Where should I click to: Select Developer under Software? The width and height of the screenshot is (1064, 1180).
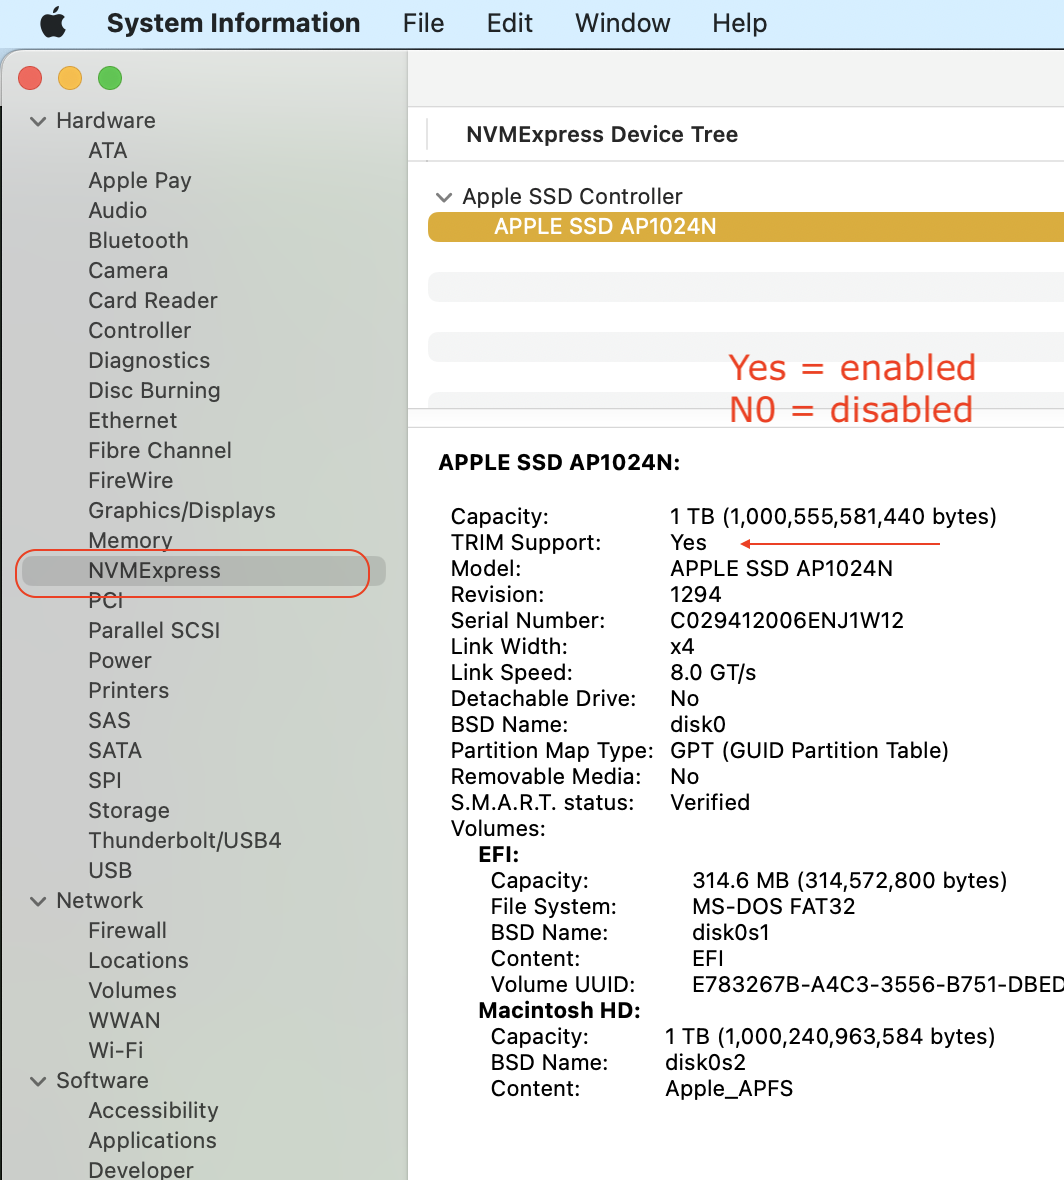click(141, 1170)
